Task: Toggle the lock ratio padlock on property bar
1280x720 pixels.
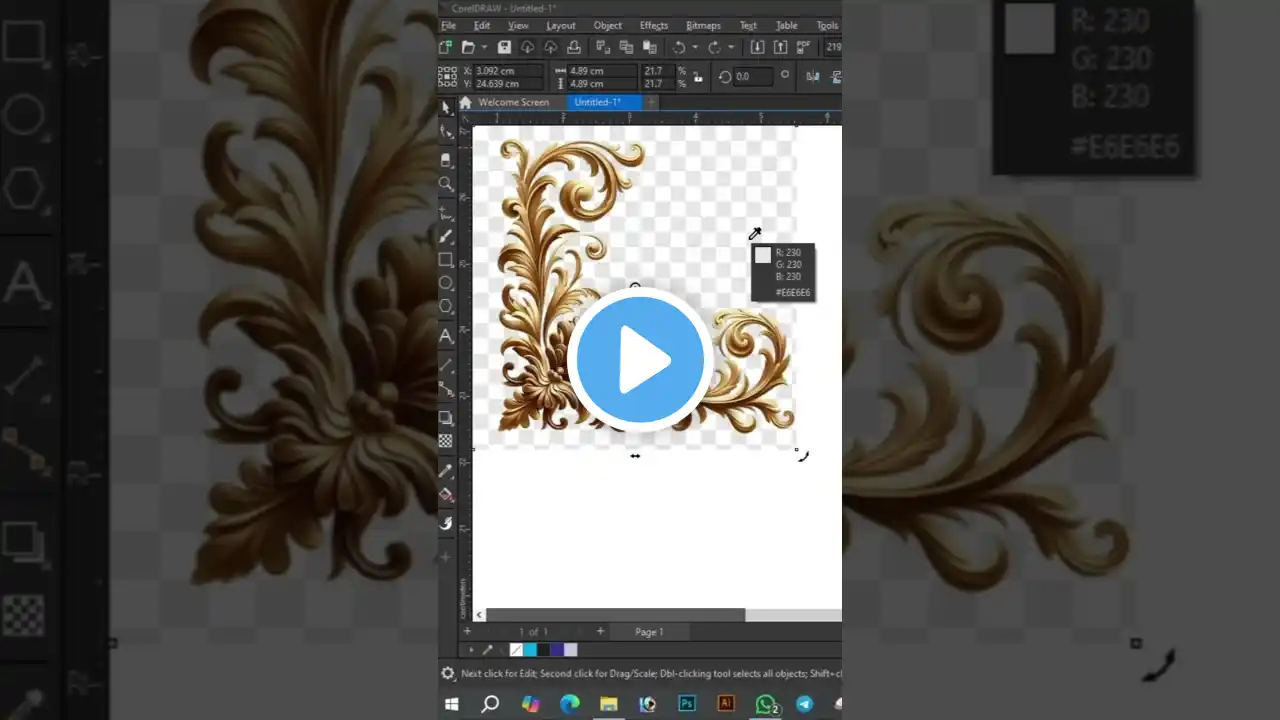Action: (697, 76)
